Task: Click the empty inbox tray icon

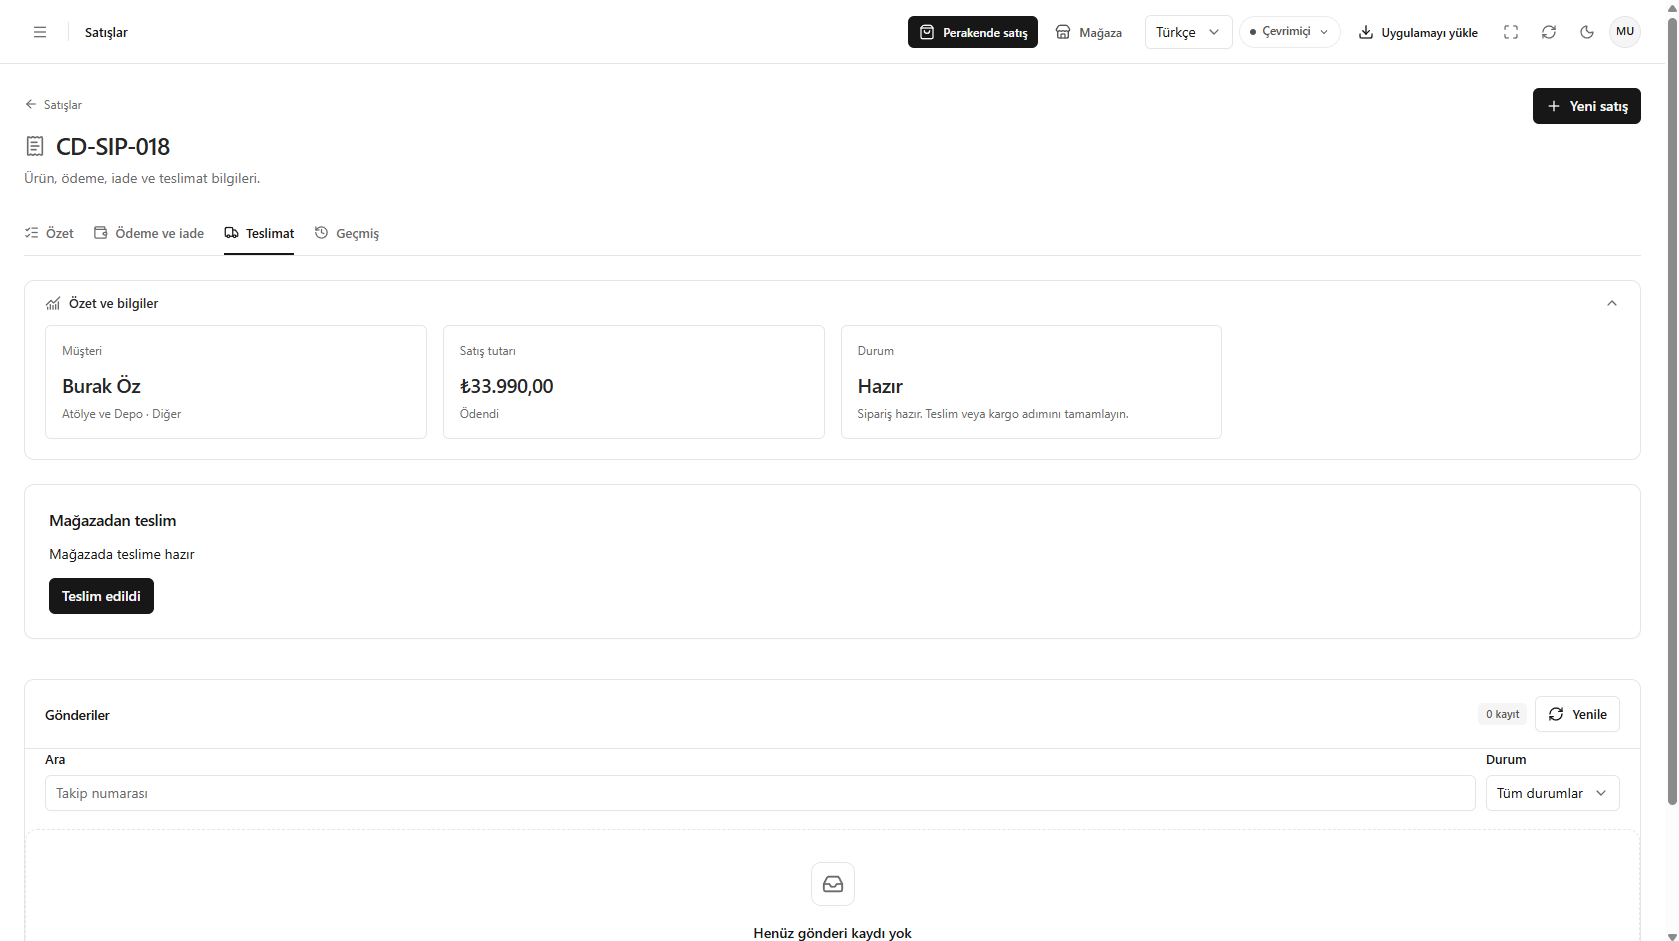Action: coord(833,884)
